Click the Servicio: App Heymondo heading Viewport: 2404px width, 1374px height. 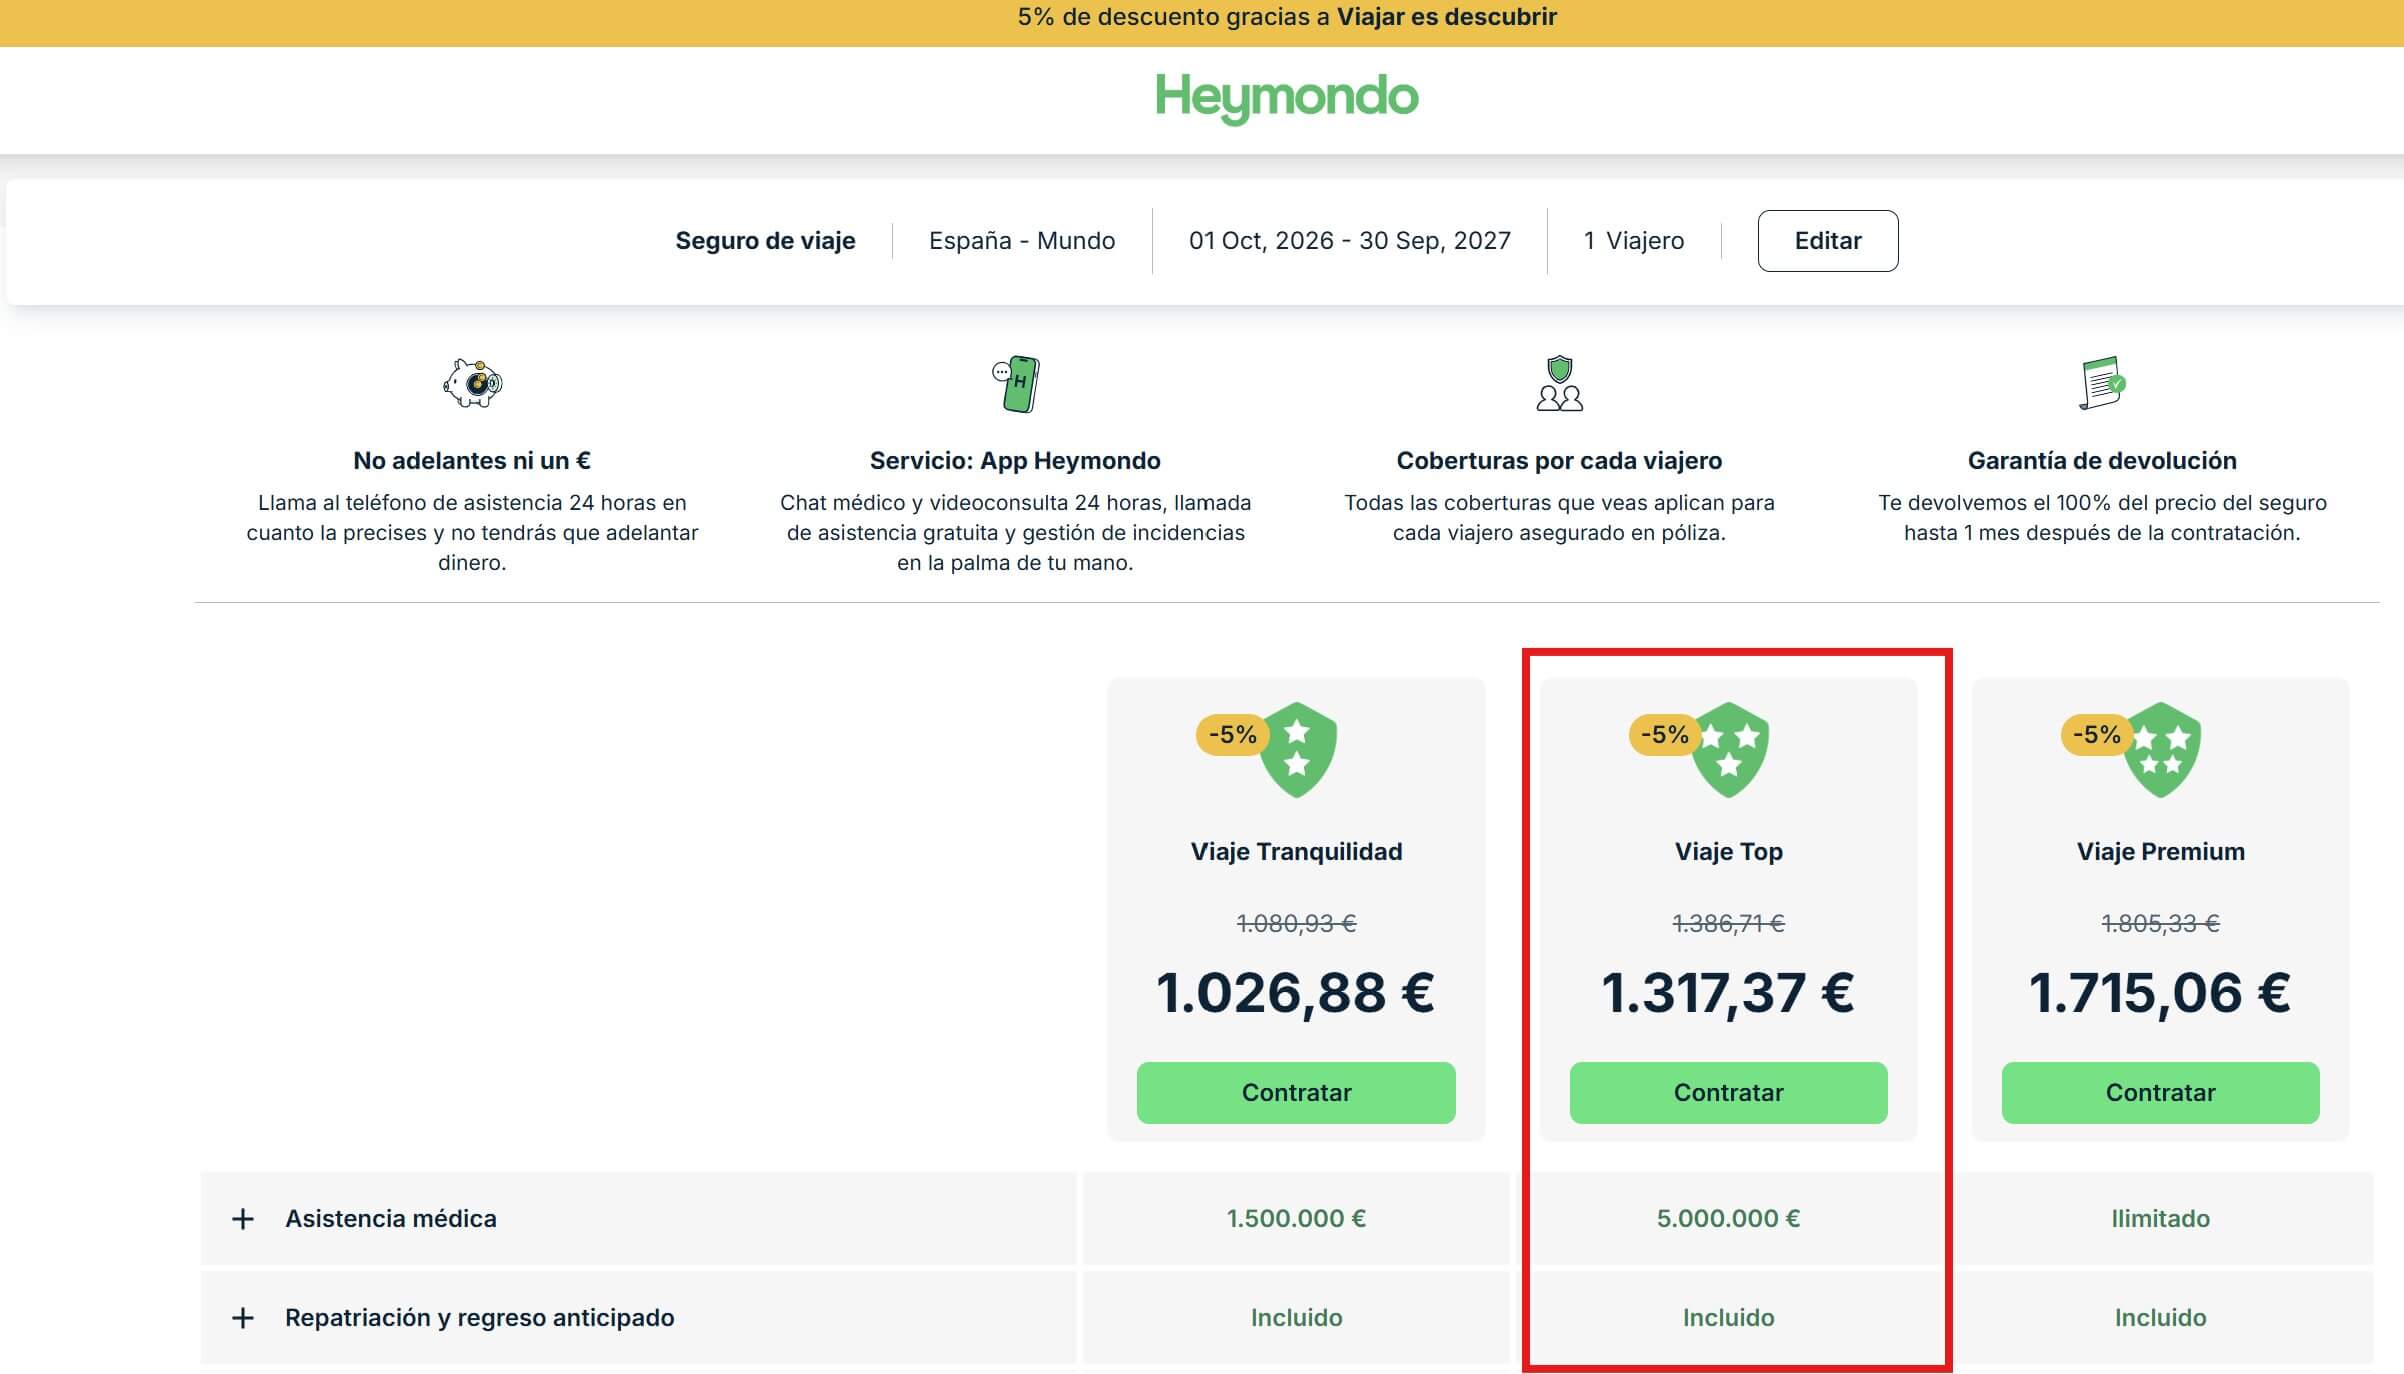coord(1015,461)
